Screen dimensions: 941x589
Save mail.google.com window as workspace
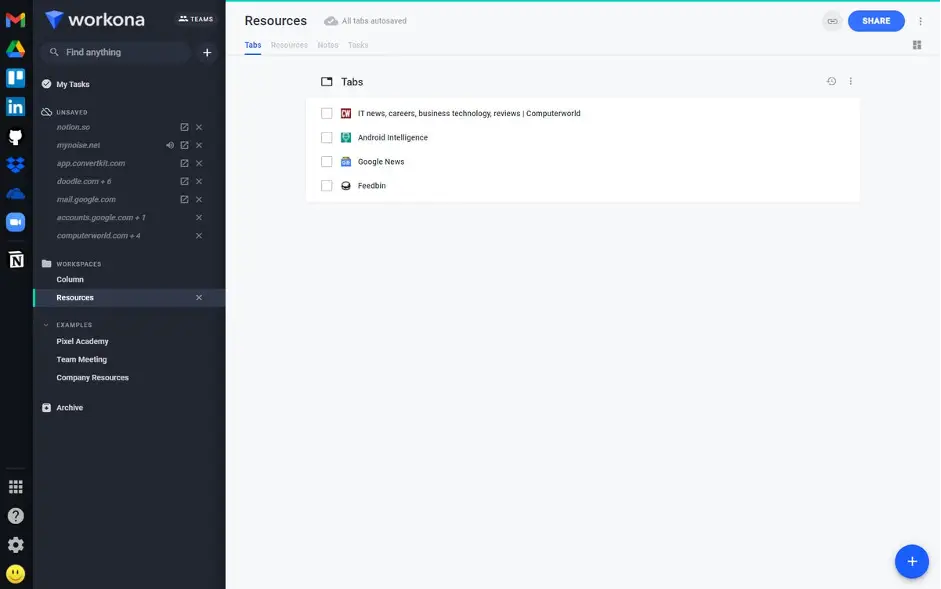click(184, 199)
